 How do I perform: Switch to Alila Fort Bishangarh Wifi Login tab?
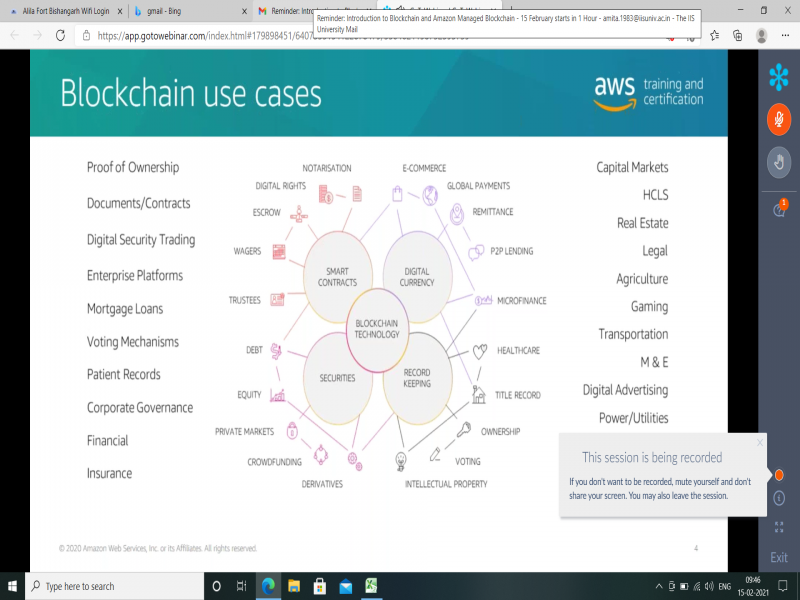pyautogui.click(x=60, y=11)
